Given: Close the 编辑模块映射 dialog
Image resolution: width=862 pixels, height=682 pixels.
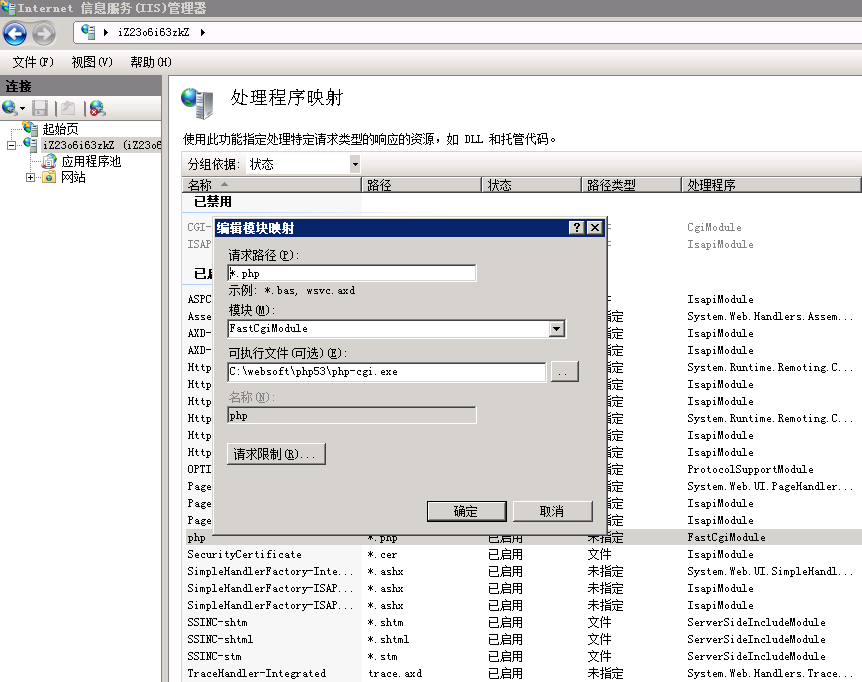Looking at the screenshot, I should pos(595,228).
